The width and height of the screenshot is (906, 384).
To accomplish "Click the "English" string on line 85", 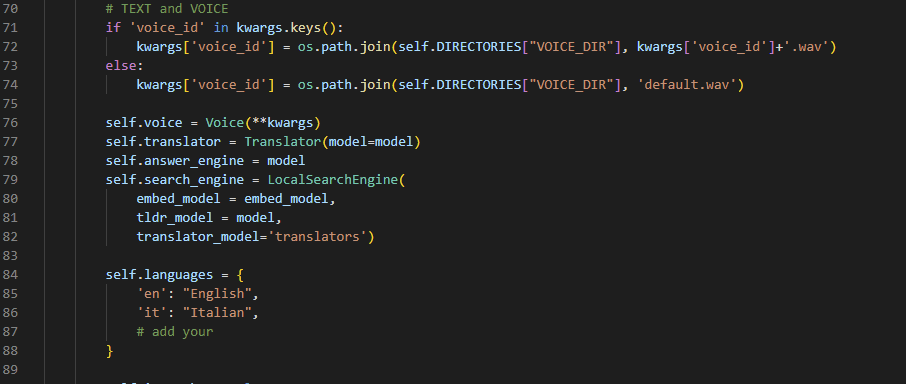I will click(x=217, y=294).
